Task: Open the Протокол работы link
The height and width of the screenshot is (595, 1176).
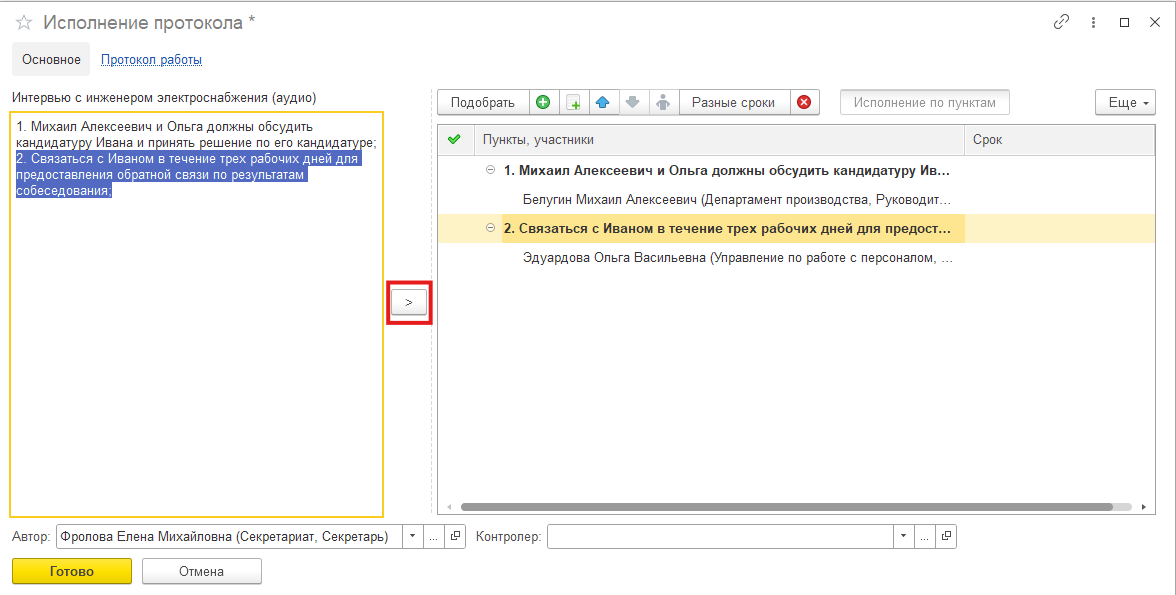Action: [x=152, y=59]
